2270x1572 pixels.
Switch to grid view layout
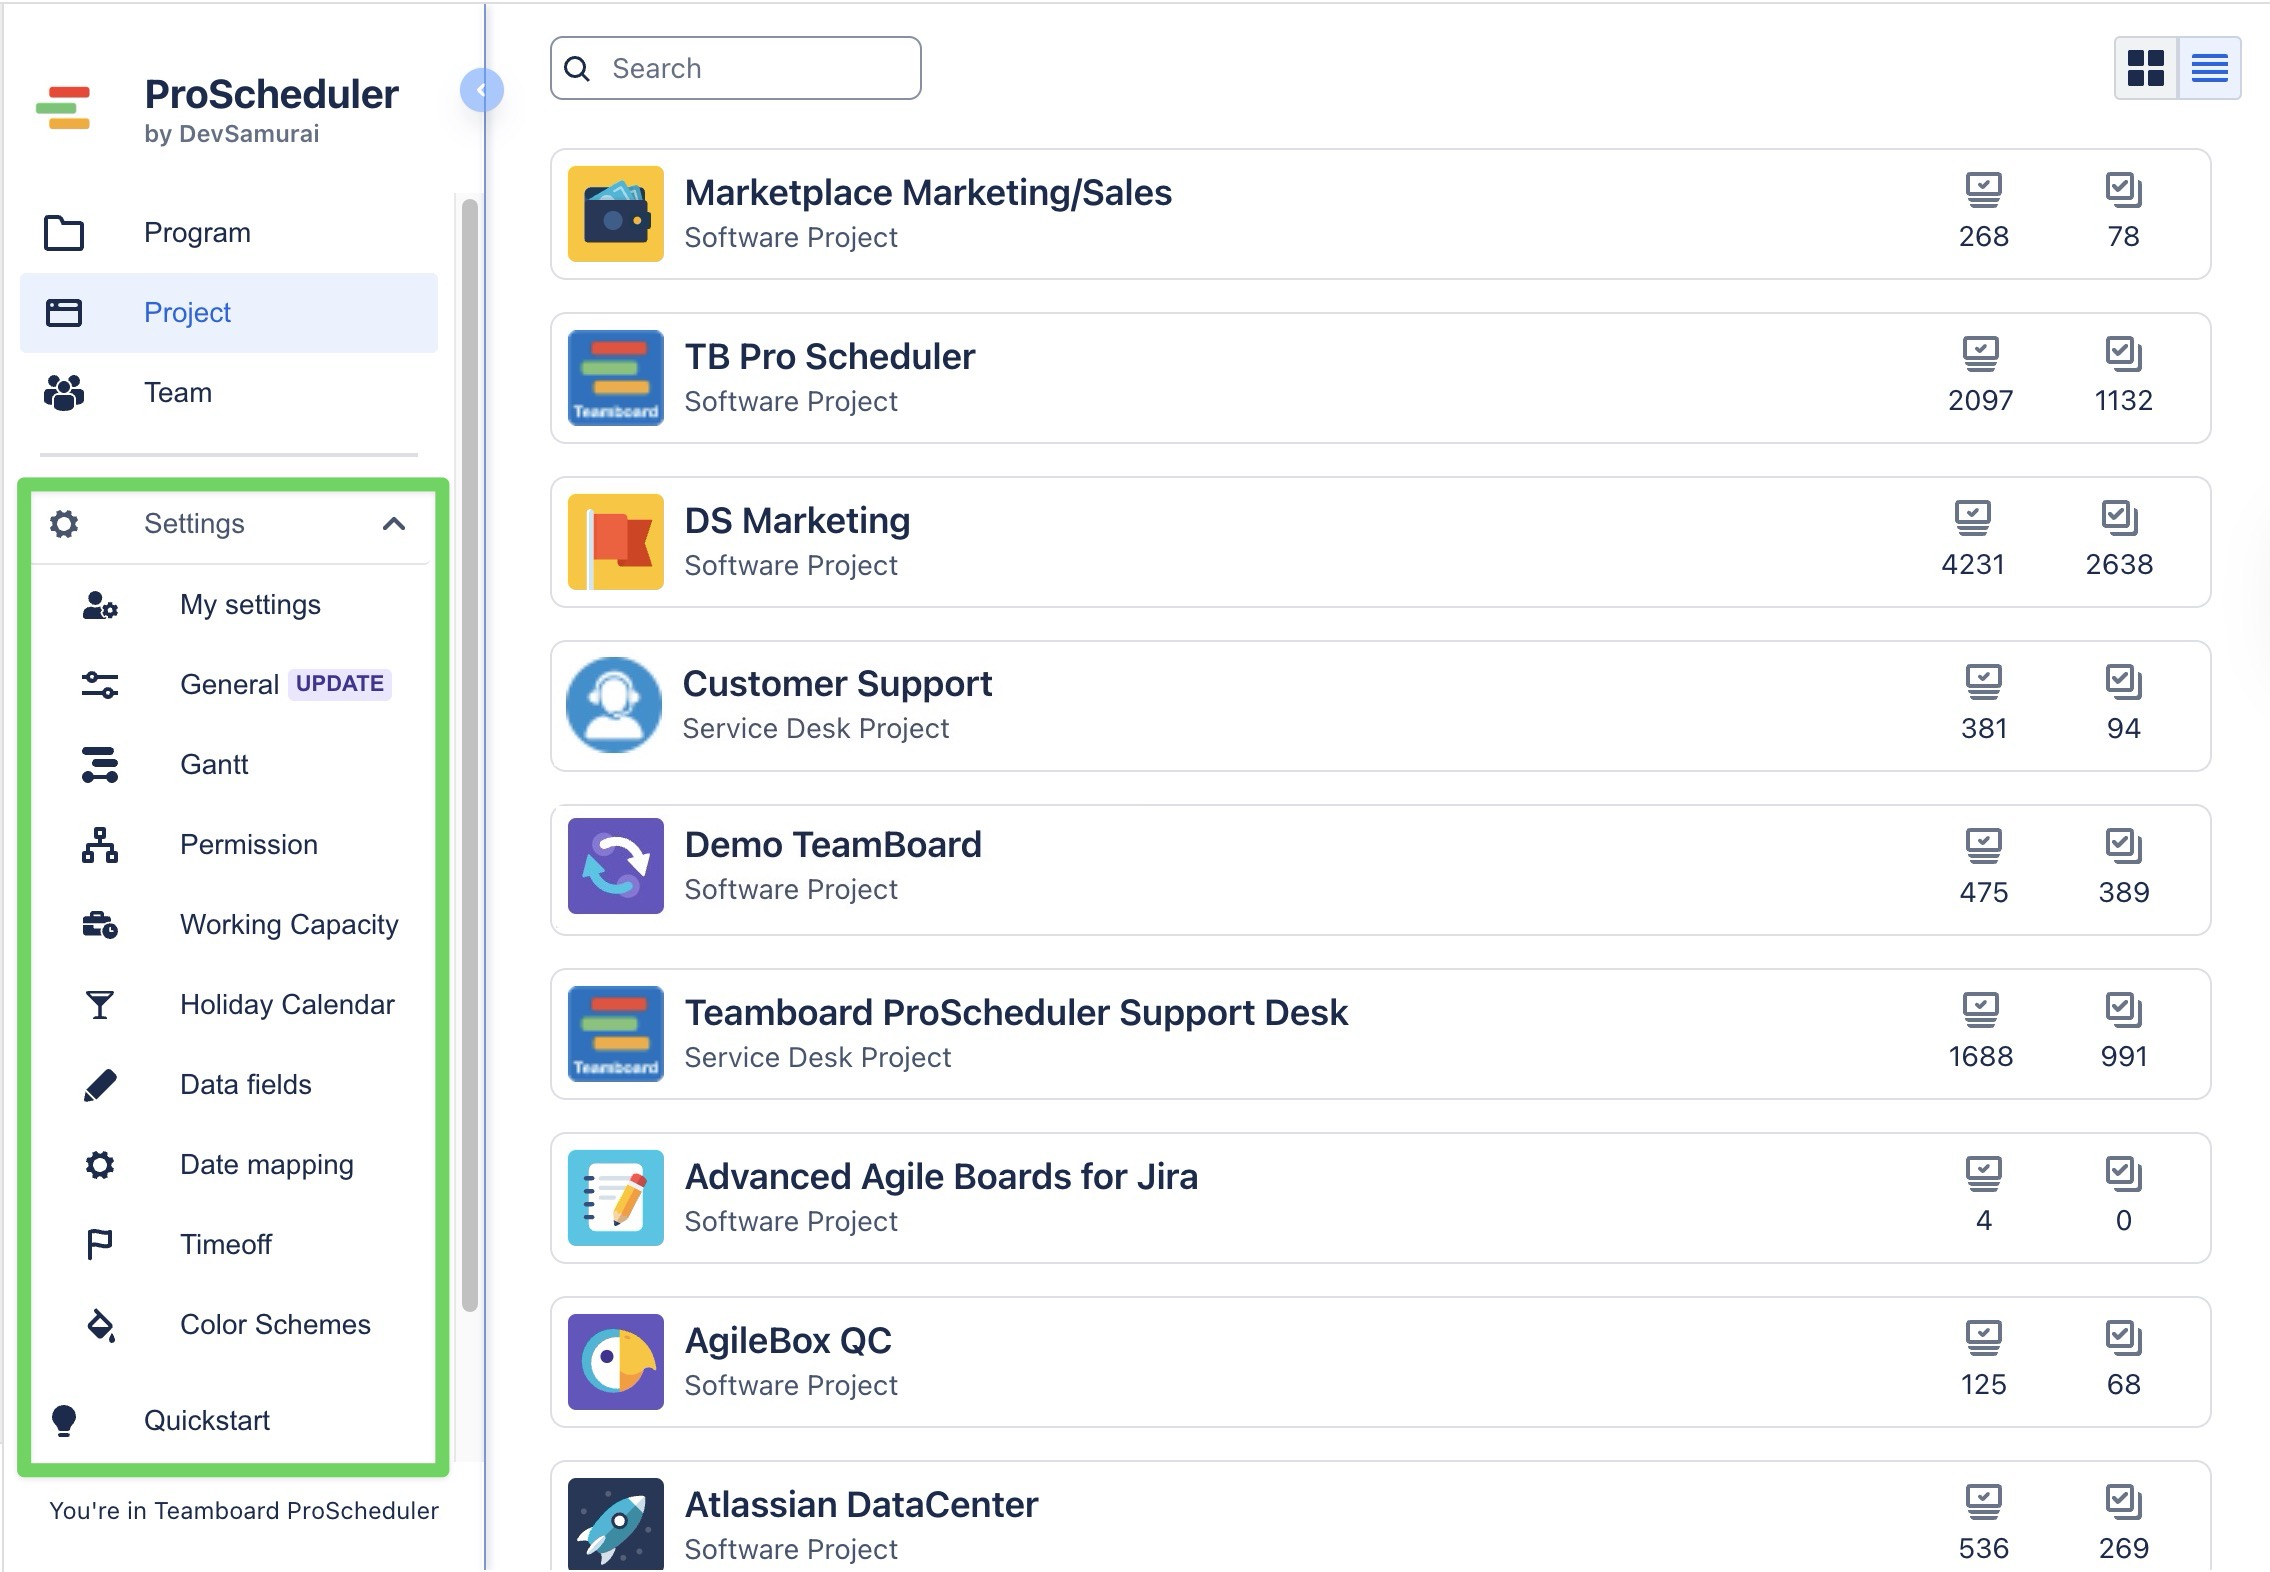[2145, 68]
